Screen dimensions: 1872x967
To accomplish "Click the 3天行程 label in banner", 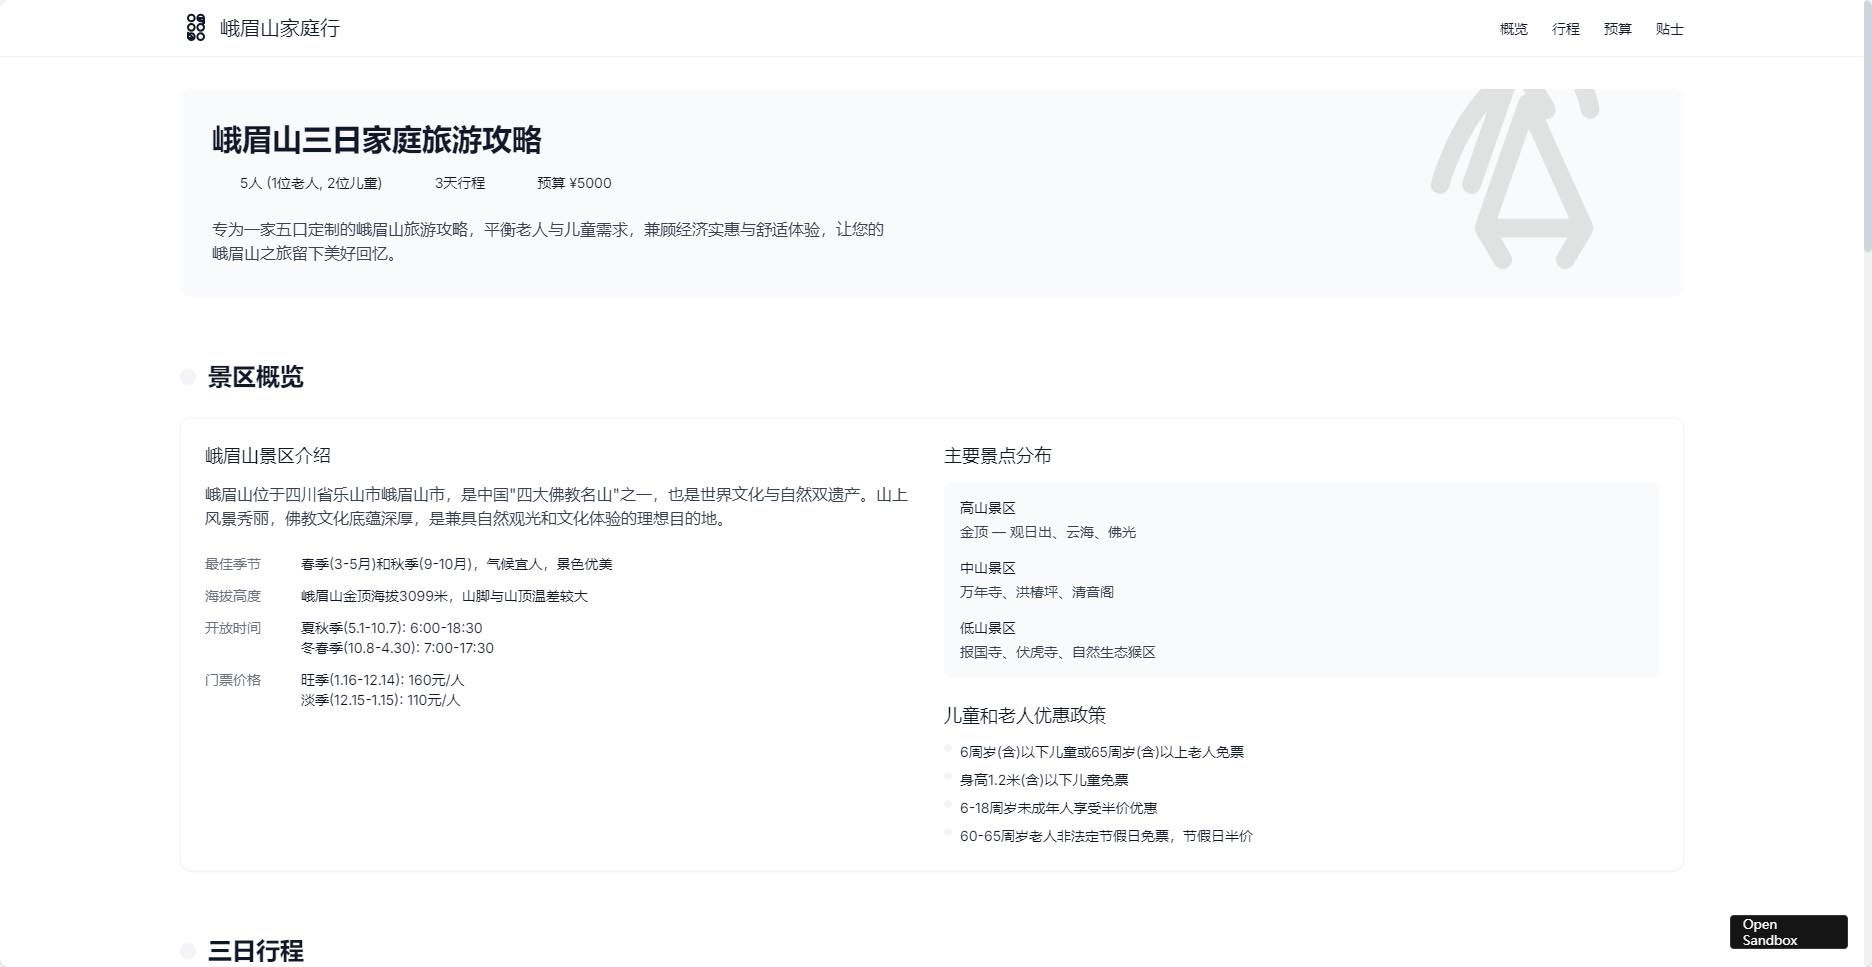I will tap(459, 183).
